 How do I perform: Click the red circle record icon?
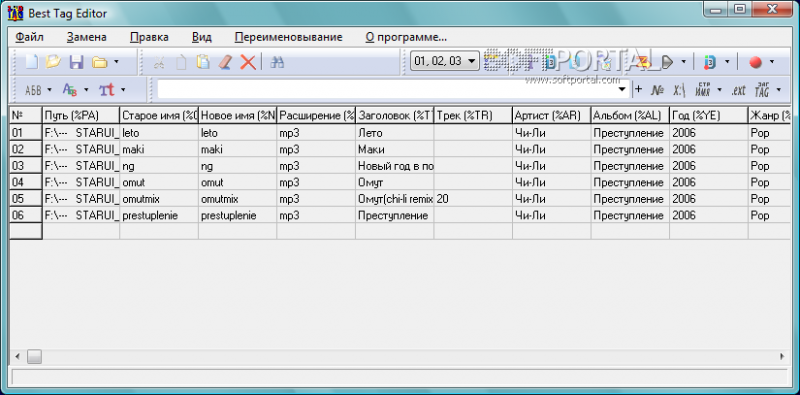click(x=756, y=62)
